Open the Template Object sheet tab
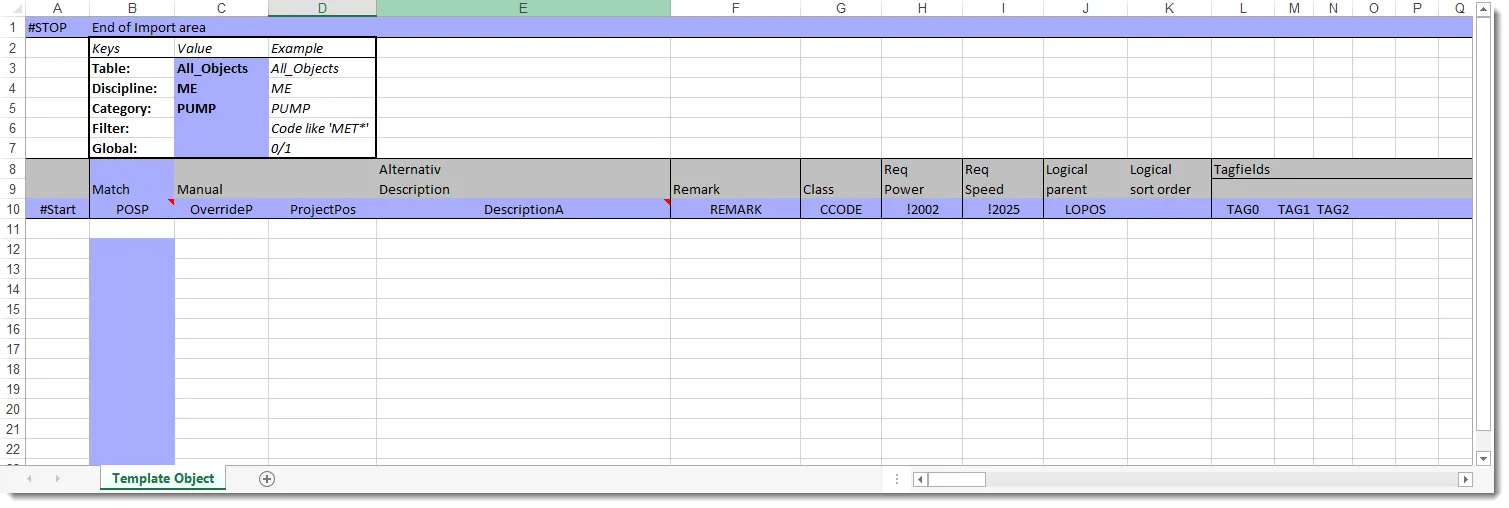1509x508 pixels. pos(163,479)
